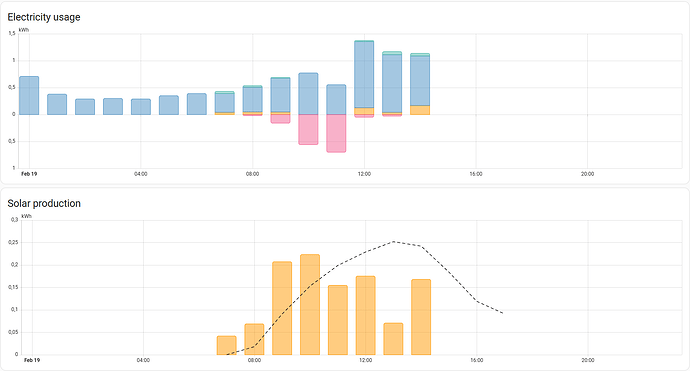Click the "Solar production" card title
690x371 pixels.
click(44, 203)
